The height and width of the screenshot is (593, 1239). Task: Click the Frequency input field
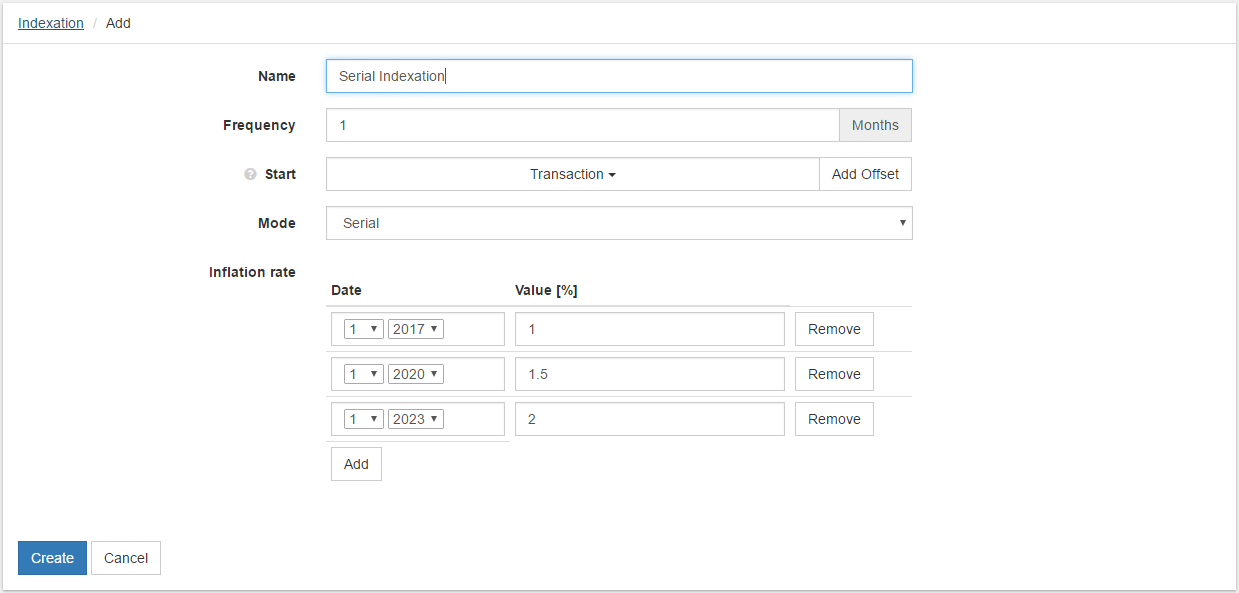click(x=582, y=125)
